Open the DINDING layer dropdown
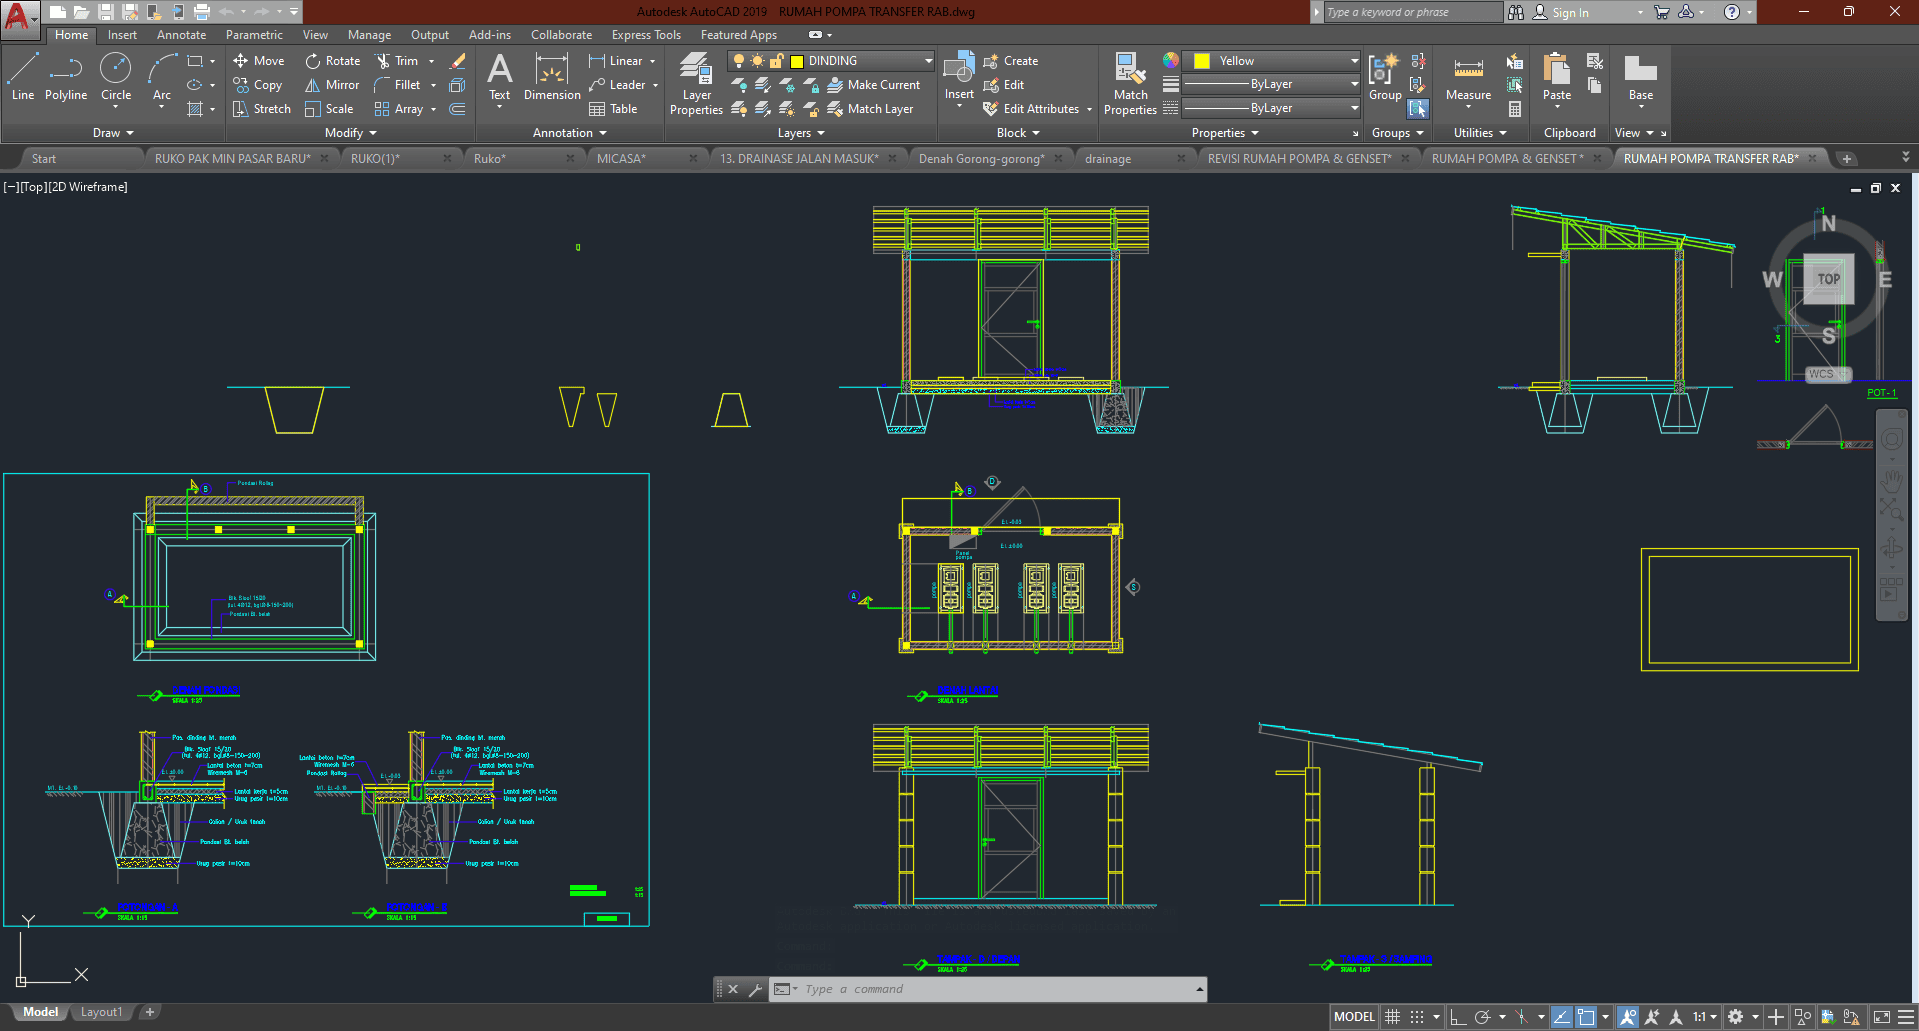 [x=928, y=61]
